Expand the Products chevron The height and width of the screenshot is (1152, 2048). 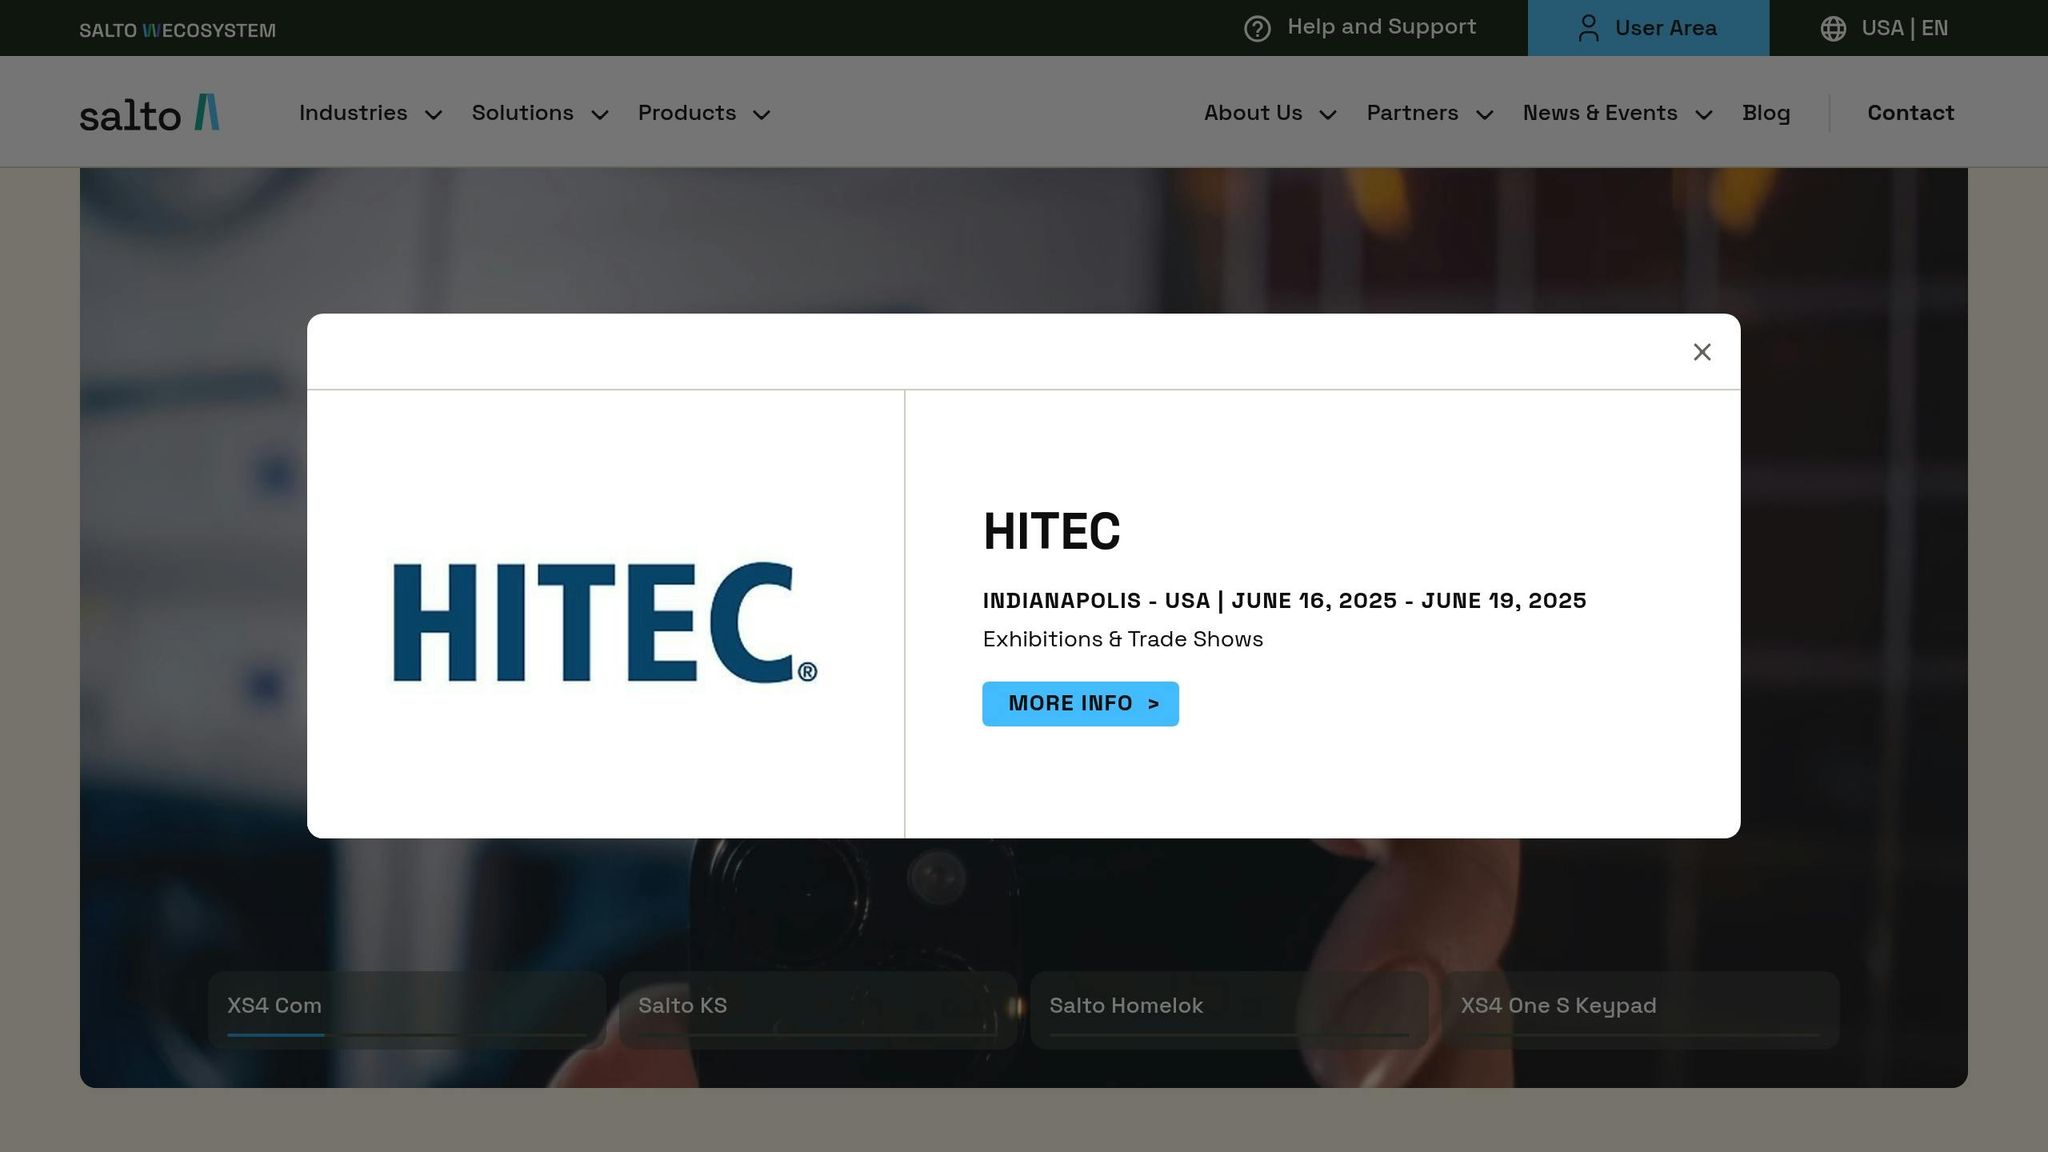click(761, 115)
